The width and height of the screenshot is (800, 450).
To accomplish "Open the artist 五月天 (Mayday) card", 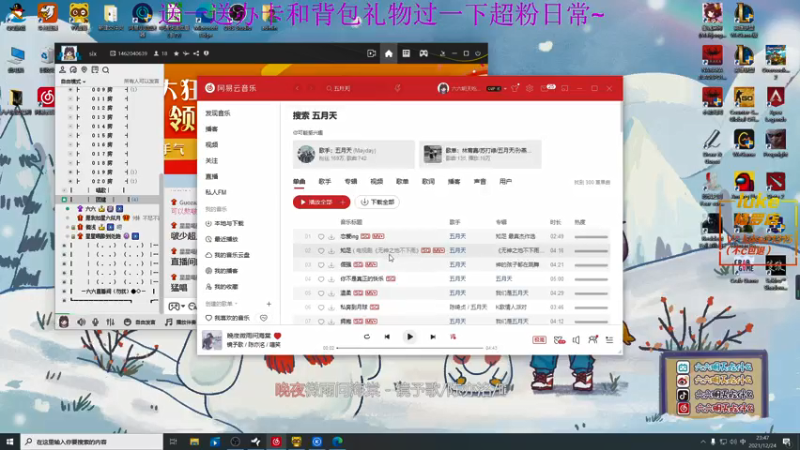I will pyautogui.click(x=354, y=154).
